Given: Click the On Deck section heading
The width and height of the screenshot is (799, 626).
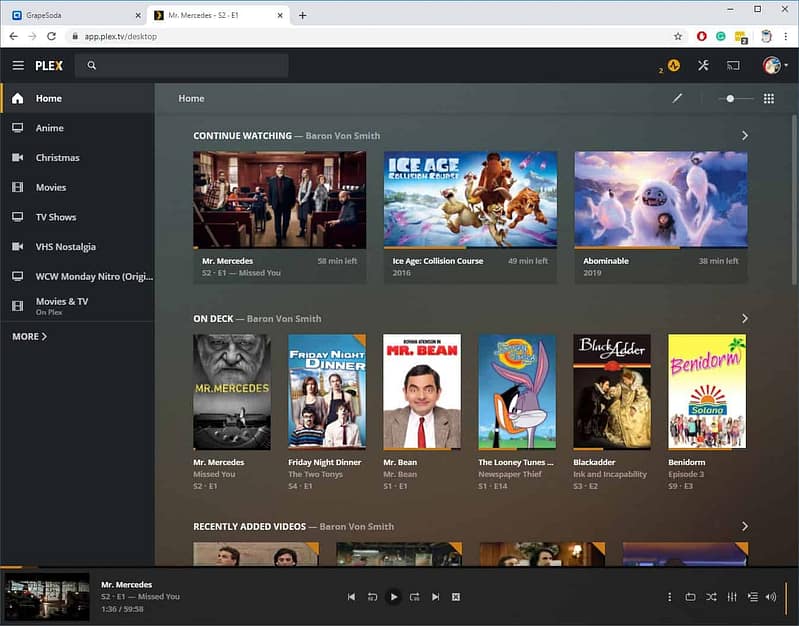Looking at the screenshot, I should (x=213, y=319).
